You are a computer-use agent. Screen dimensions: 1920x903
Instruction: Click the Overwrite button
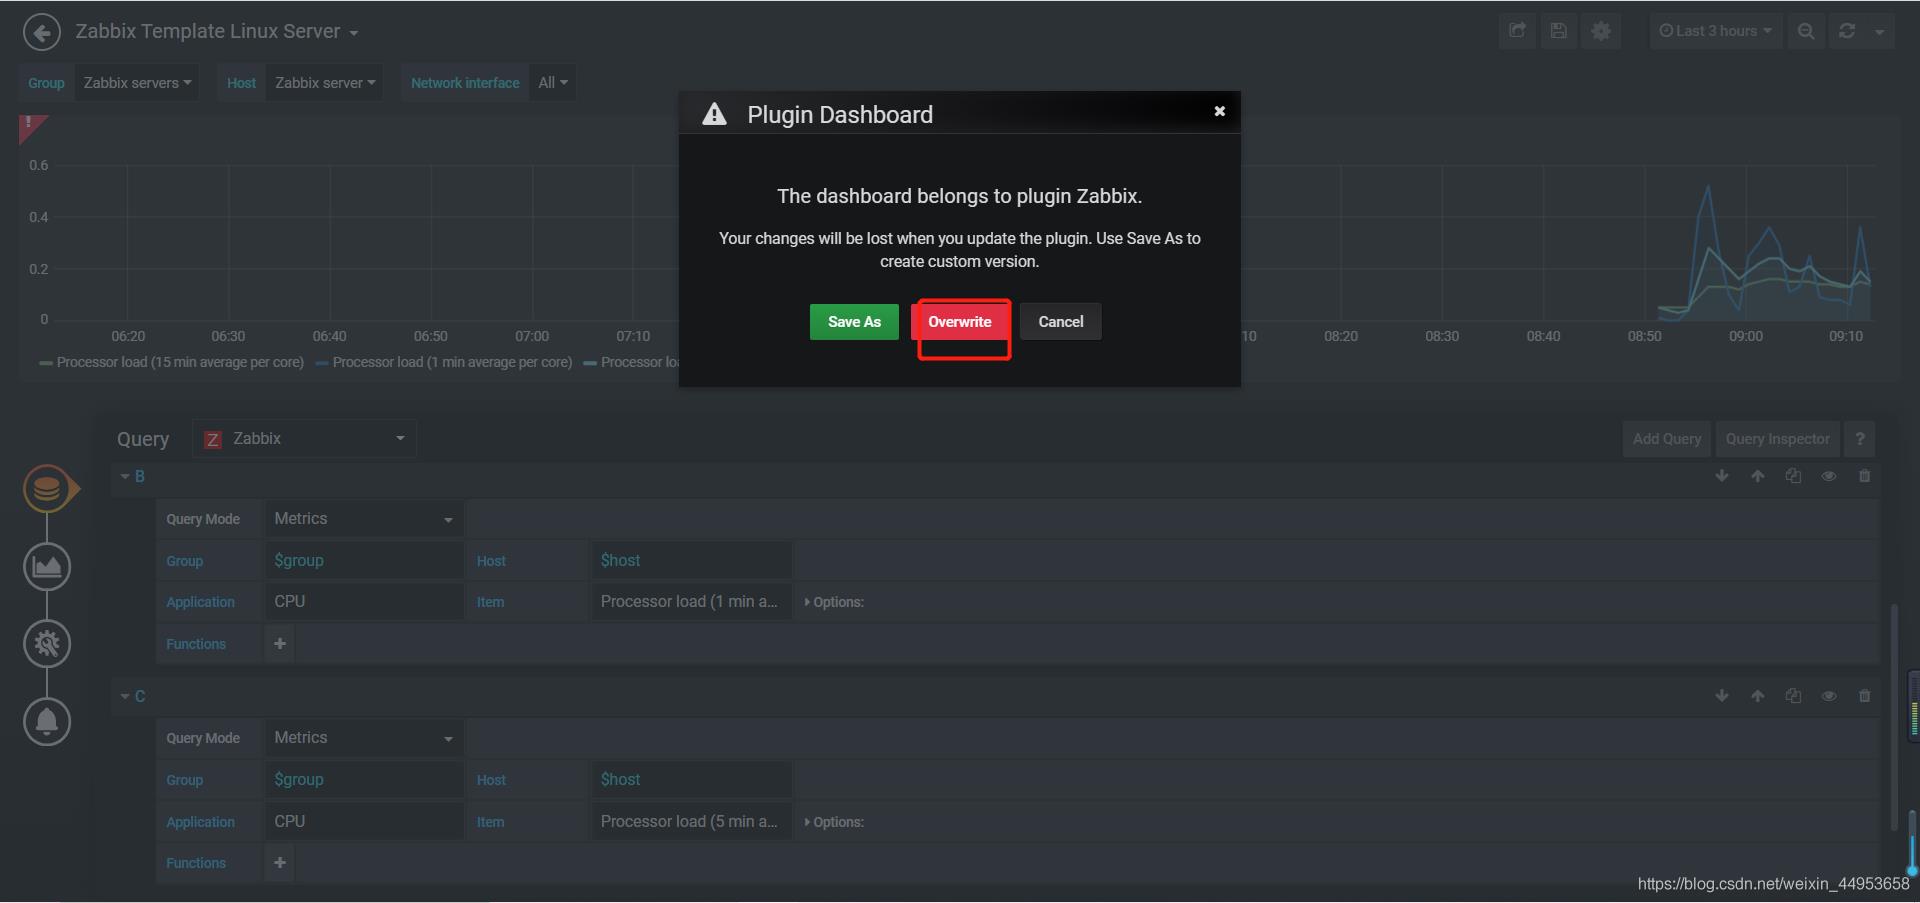point(960,322)
